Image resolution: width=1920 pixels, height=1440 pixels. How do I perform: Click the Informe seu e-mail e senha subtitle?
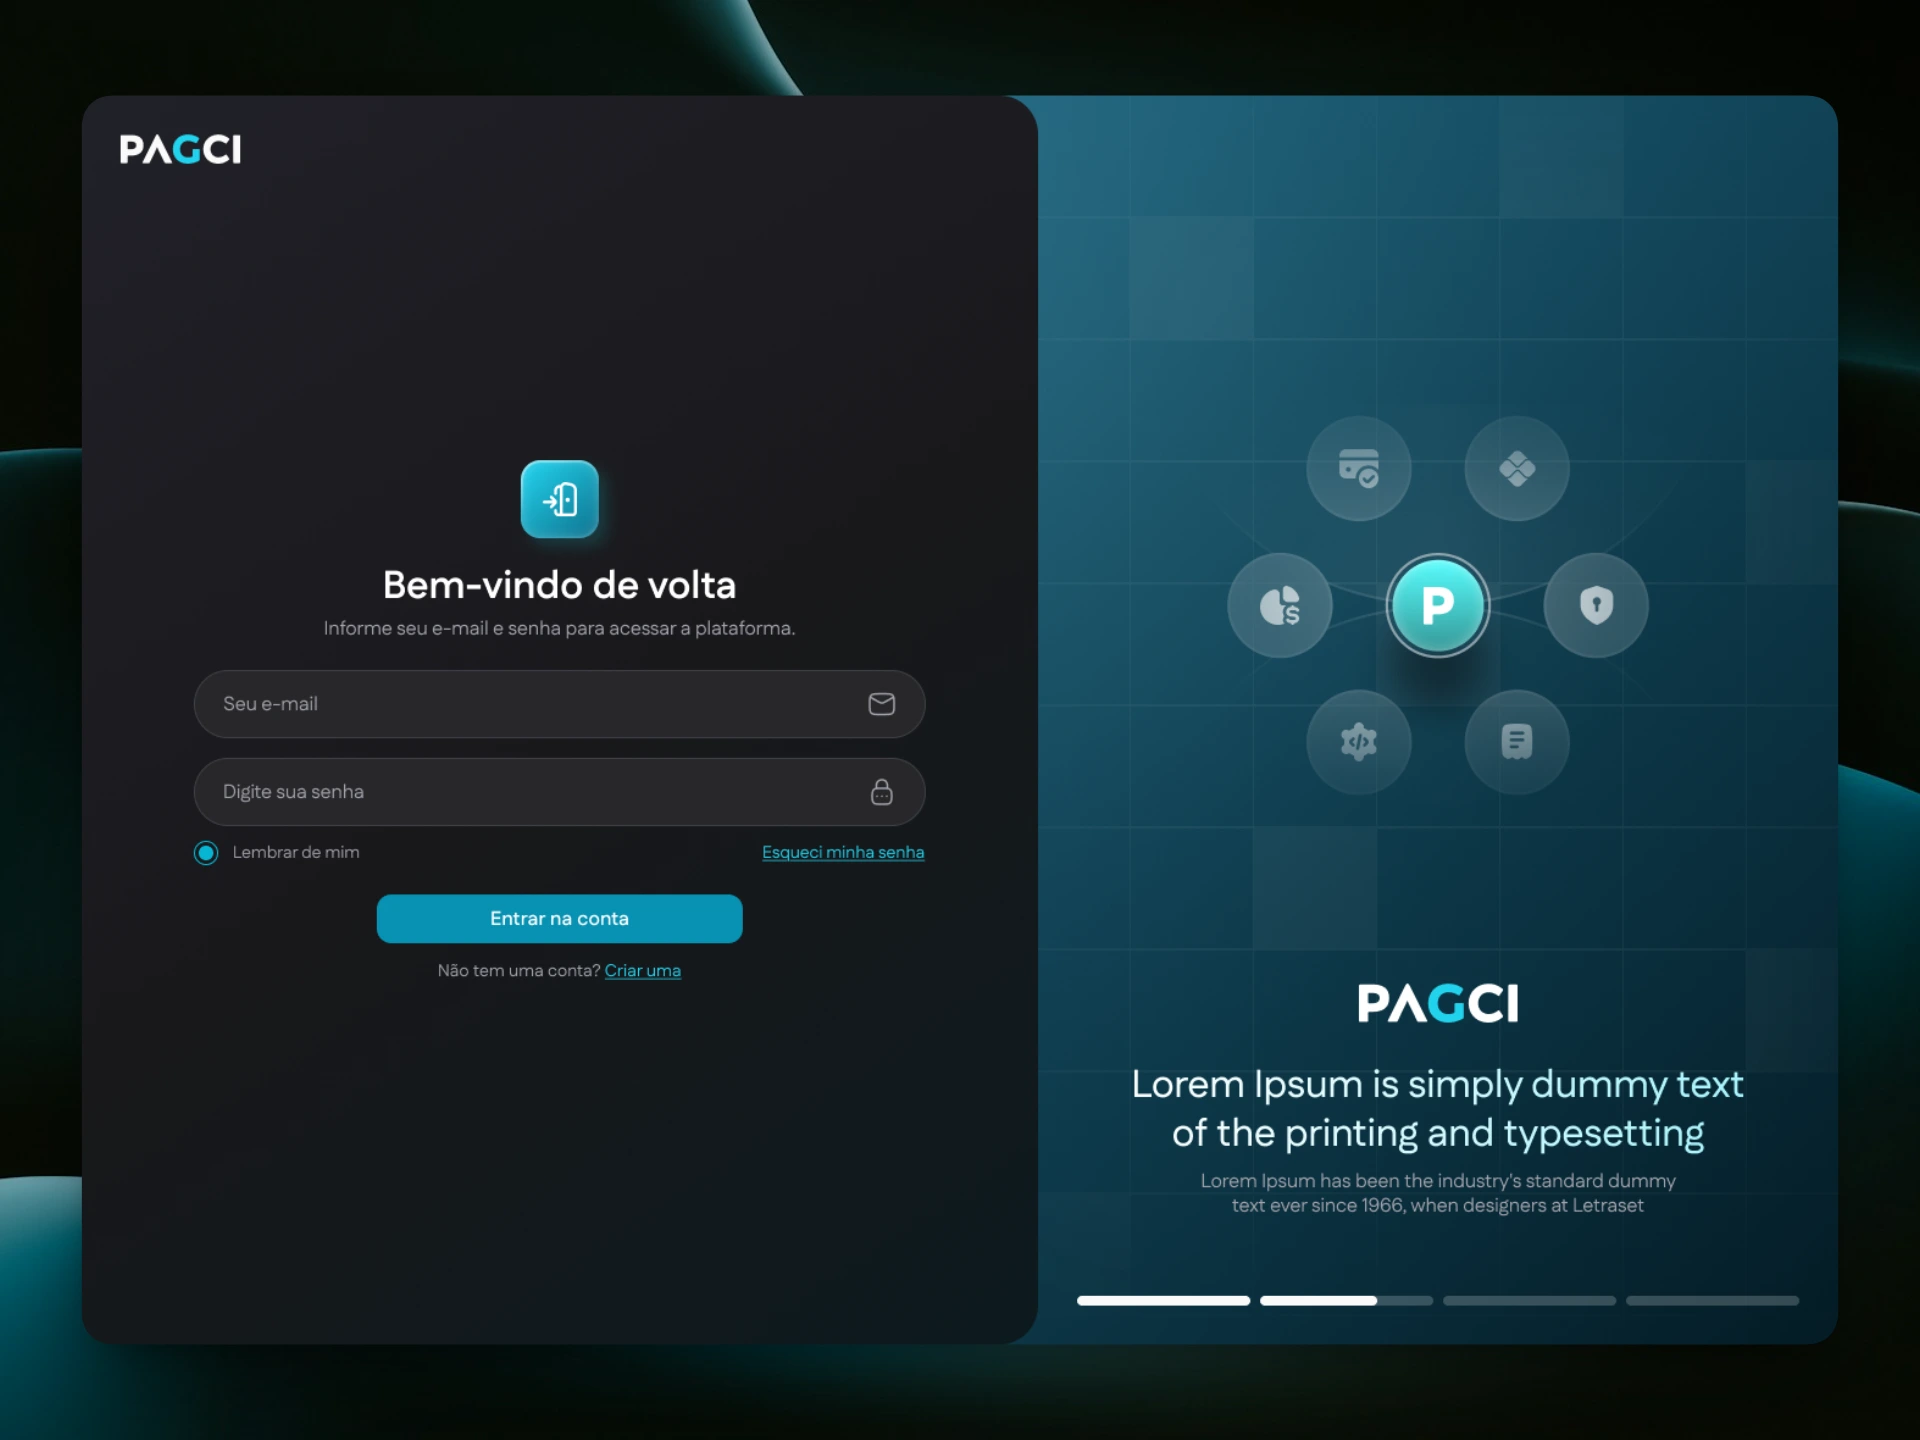tap(559, 628)
